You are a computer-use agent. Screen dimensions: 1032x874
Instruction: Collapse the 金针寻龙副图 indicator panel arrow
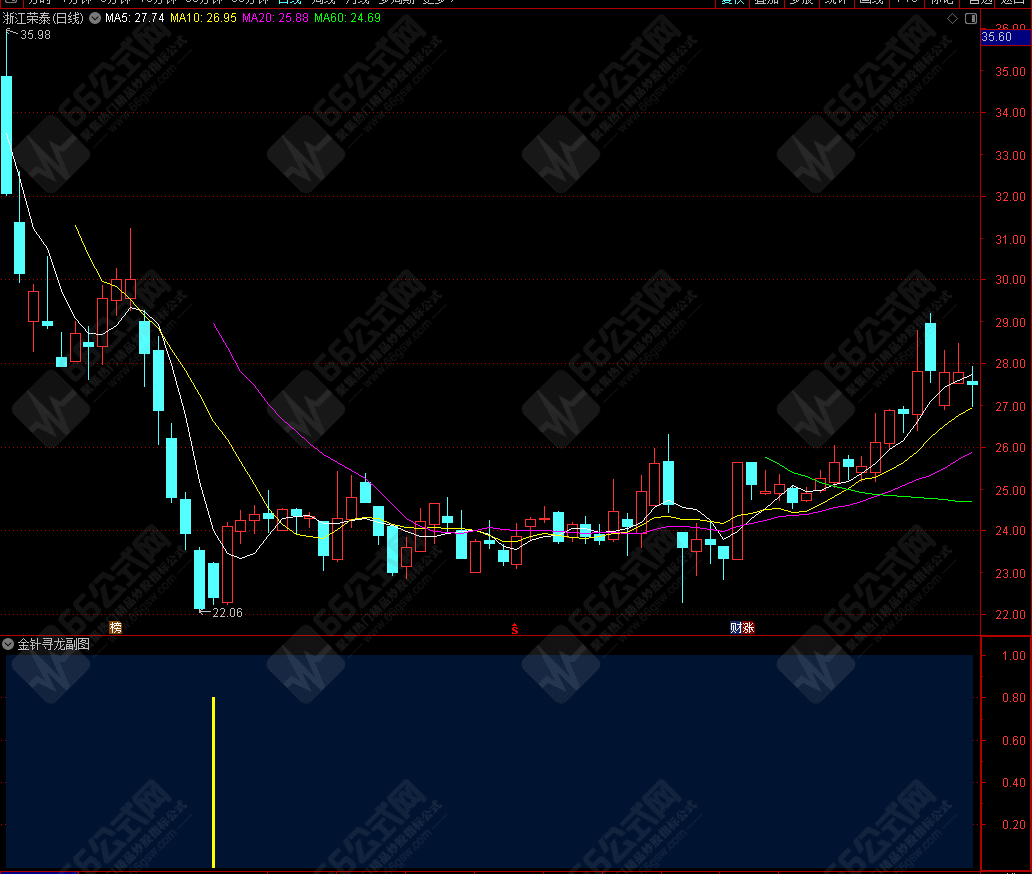tap(8, 645)
